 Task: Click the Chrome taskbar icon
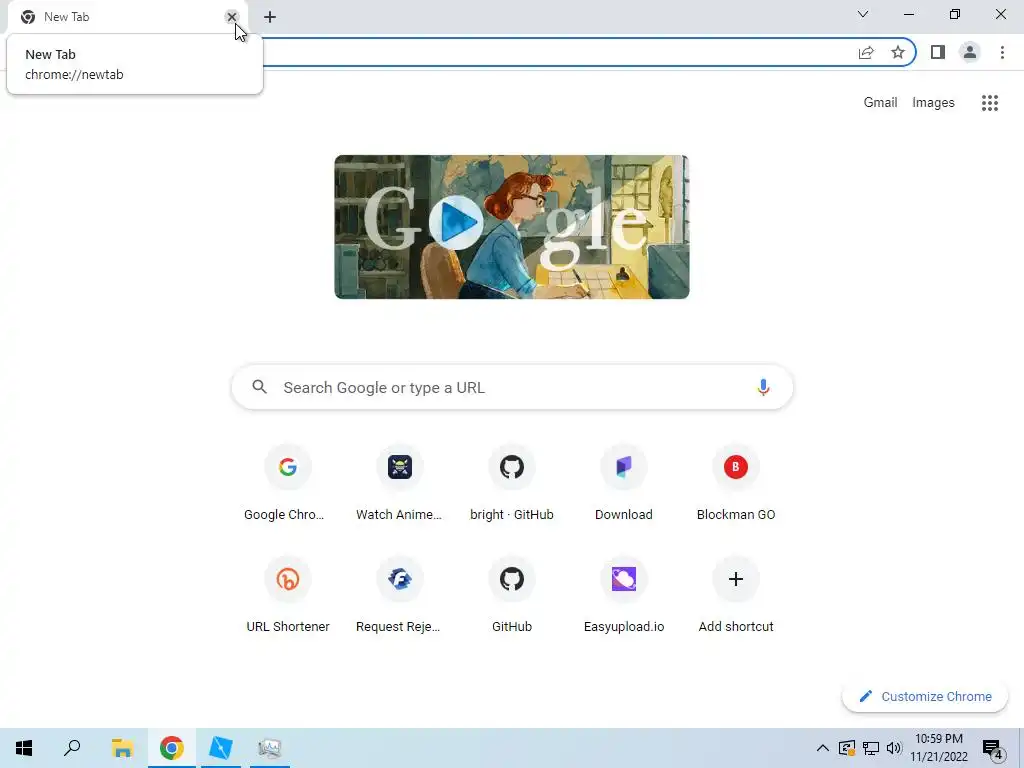(x=171, y=748)
